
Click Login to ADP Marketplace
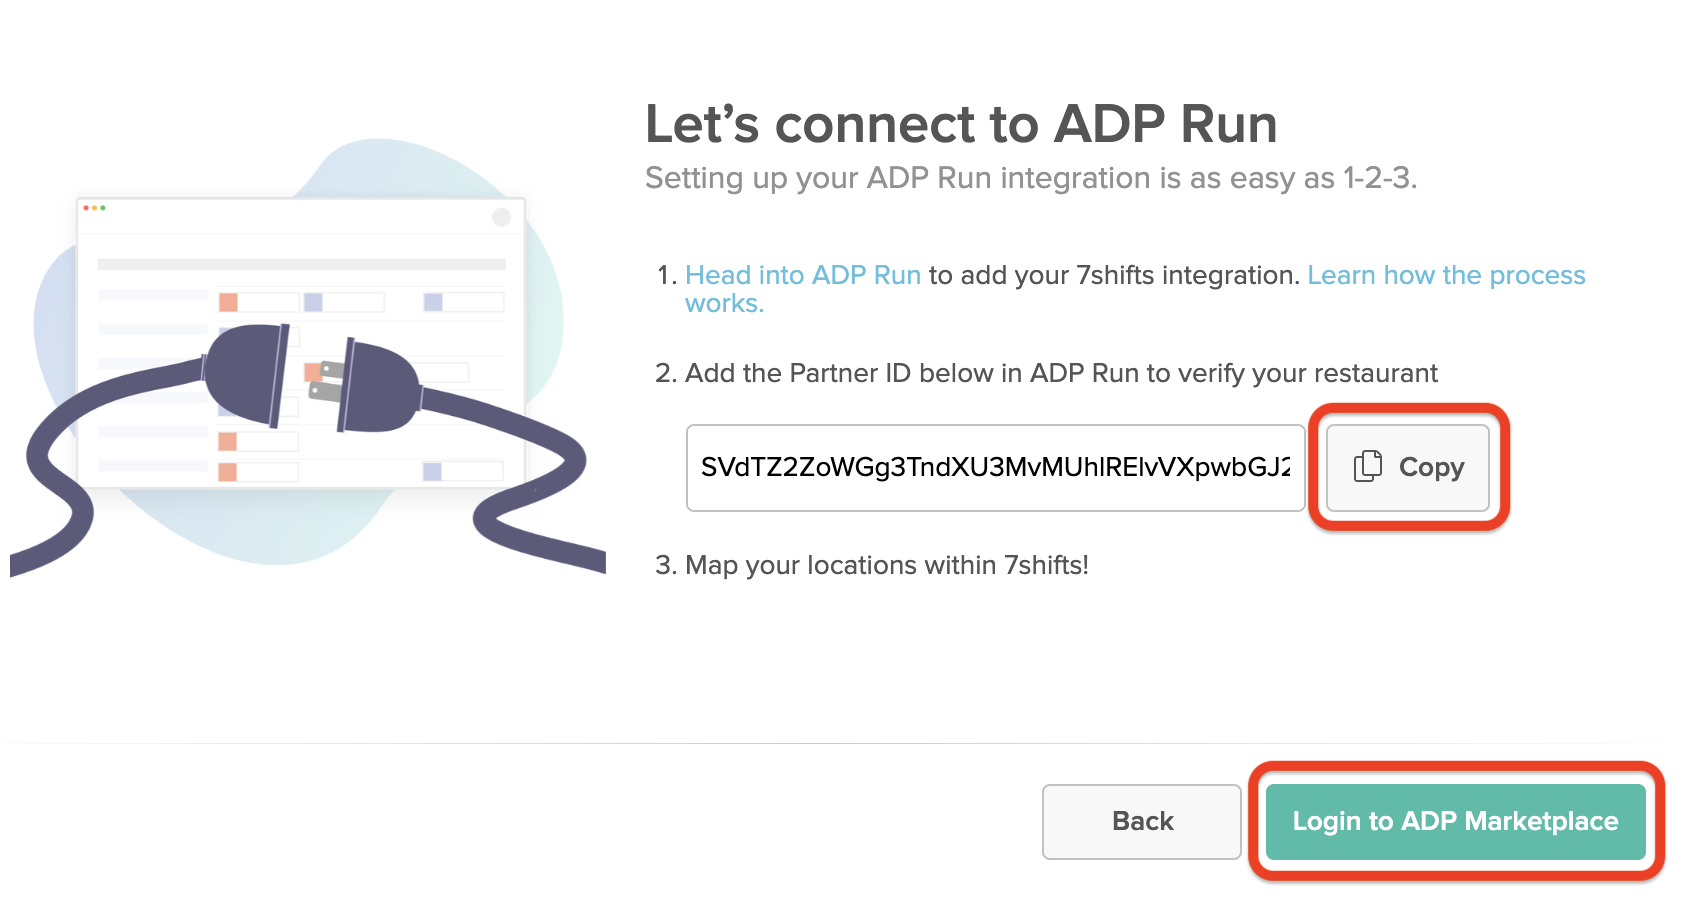[1455, 821]
